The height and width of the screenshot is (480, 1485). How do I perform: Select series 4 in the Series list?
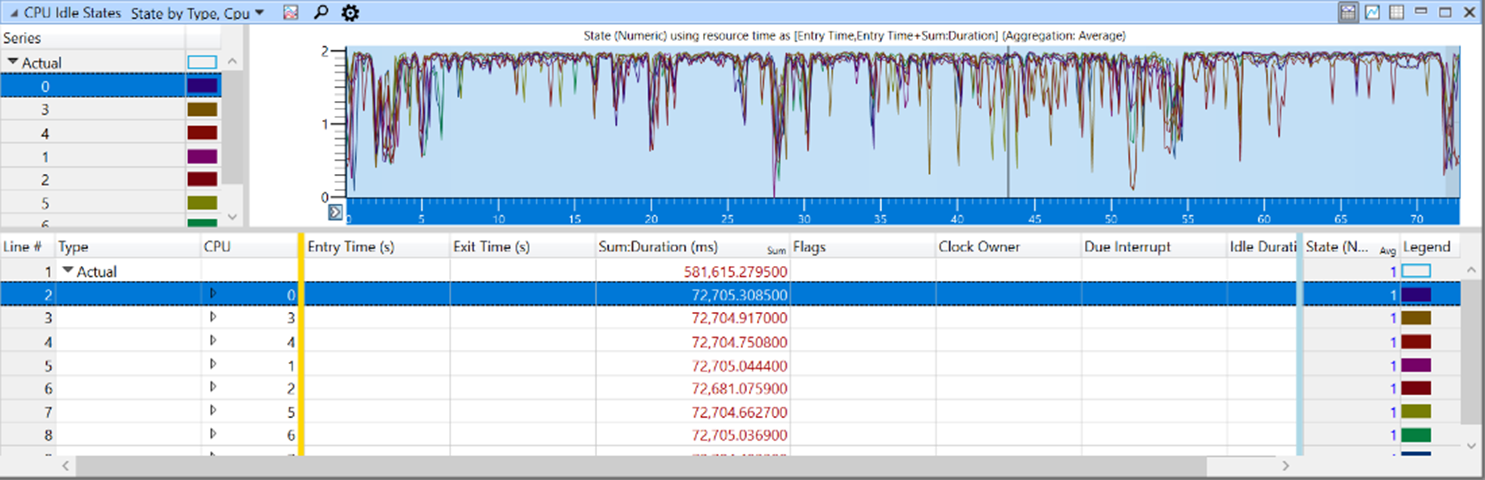[x=46, y=133]
